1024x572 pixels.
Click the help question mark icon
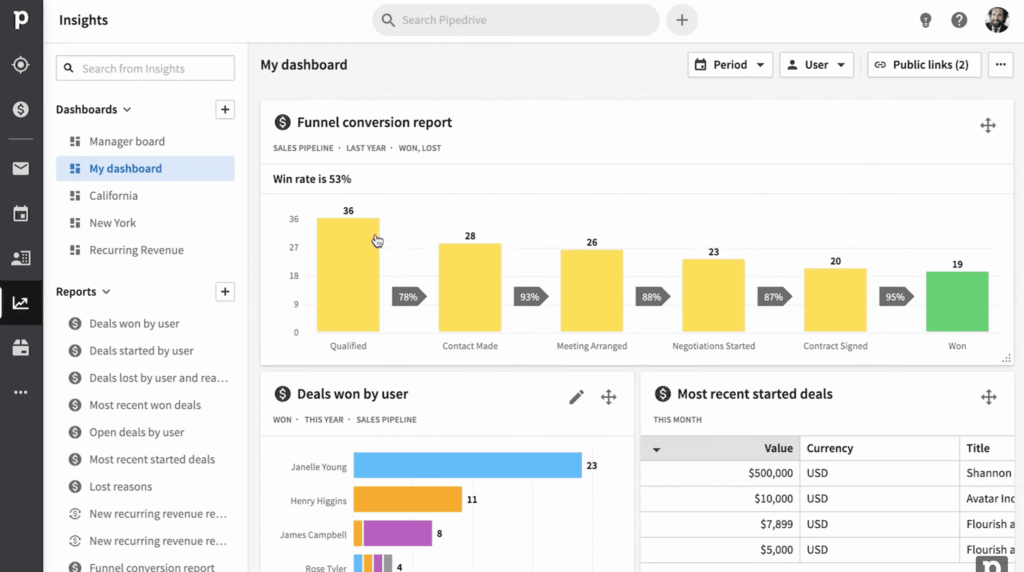[959, 20]
